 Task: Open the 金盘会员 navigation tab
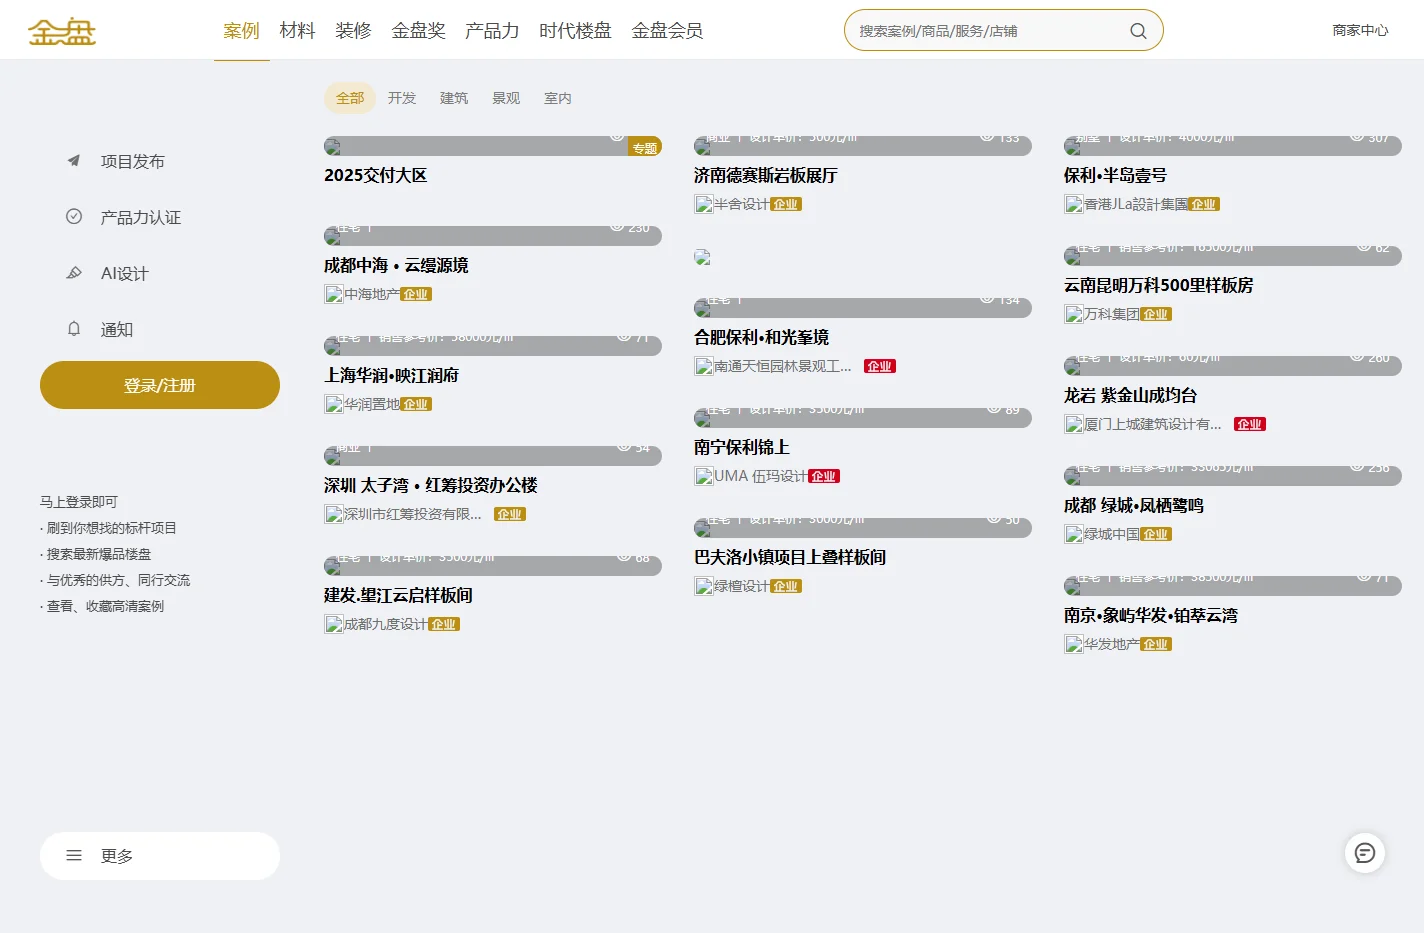coord(667,31)
